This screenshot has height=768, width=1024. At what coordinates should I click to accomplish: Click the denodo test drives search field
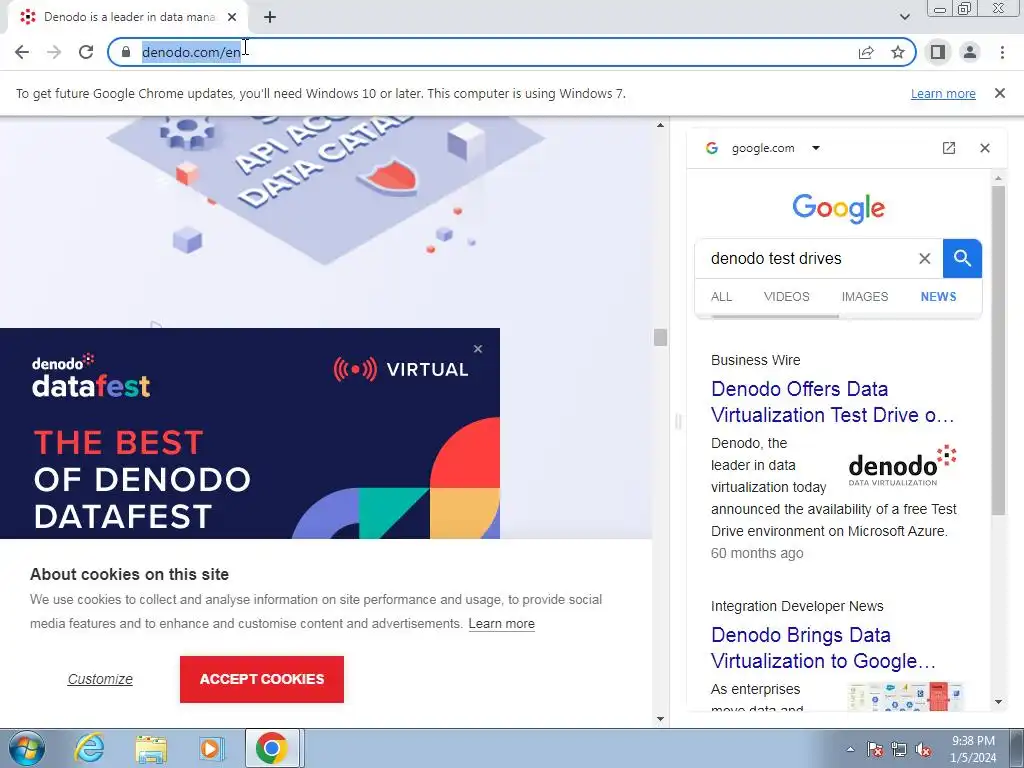coord(810,259)
